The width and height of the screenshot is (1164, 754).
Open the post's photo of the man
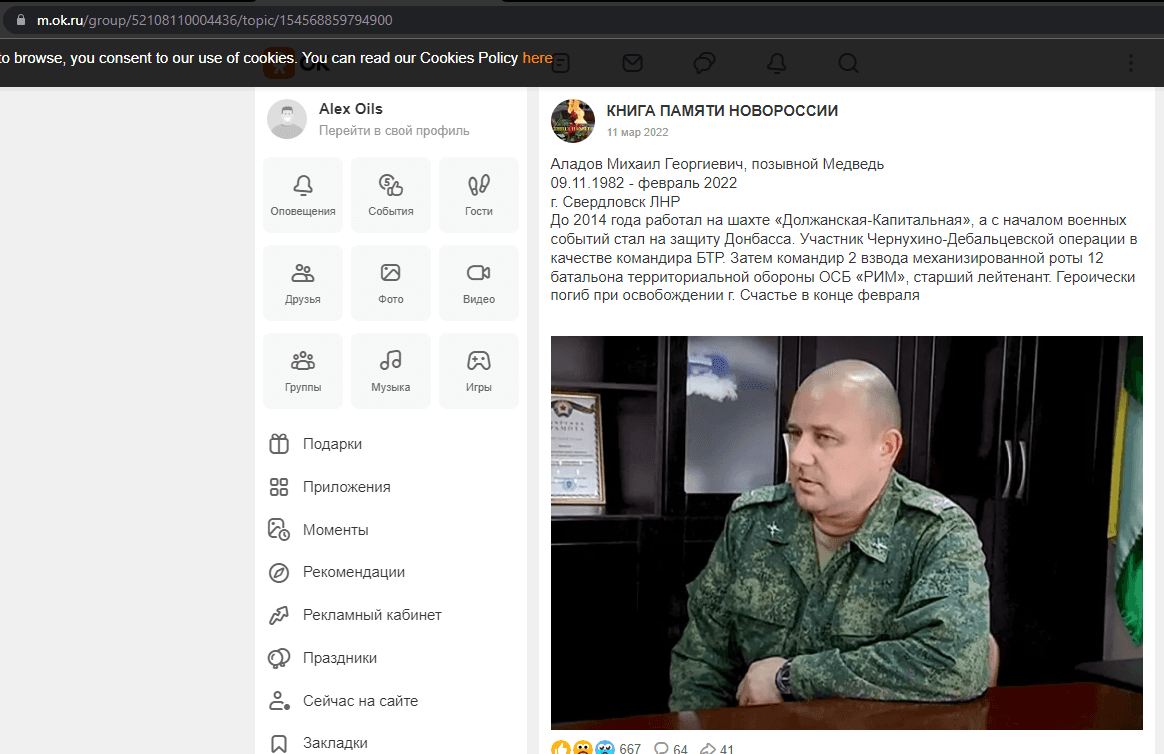tap(846, 532)
